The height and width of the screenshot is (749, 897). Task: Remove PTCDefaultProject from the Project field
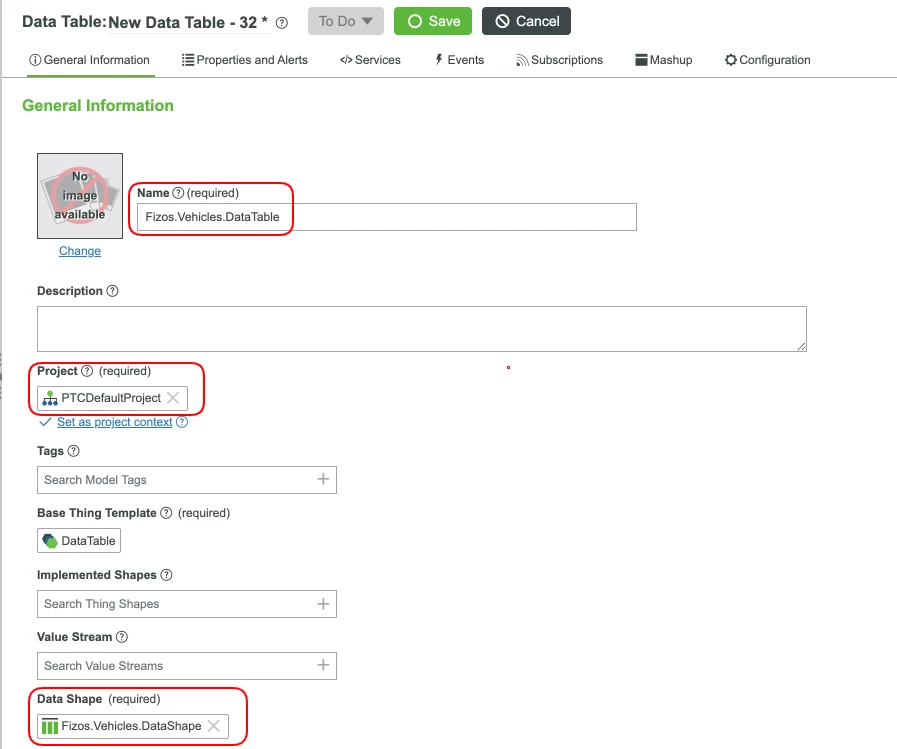point(173,398)
